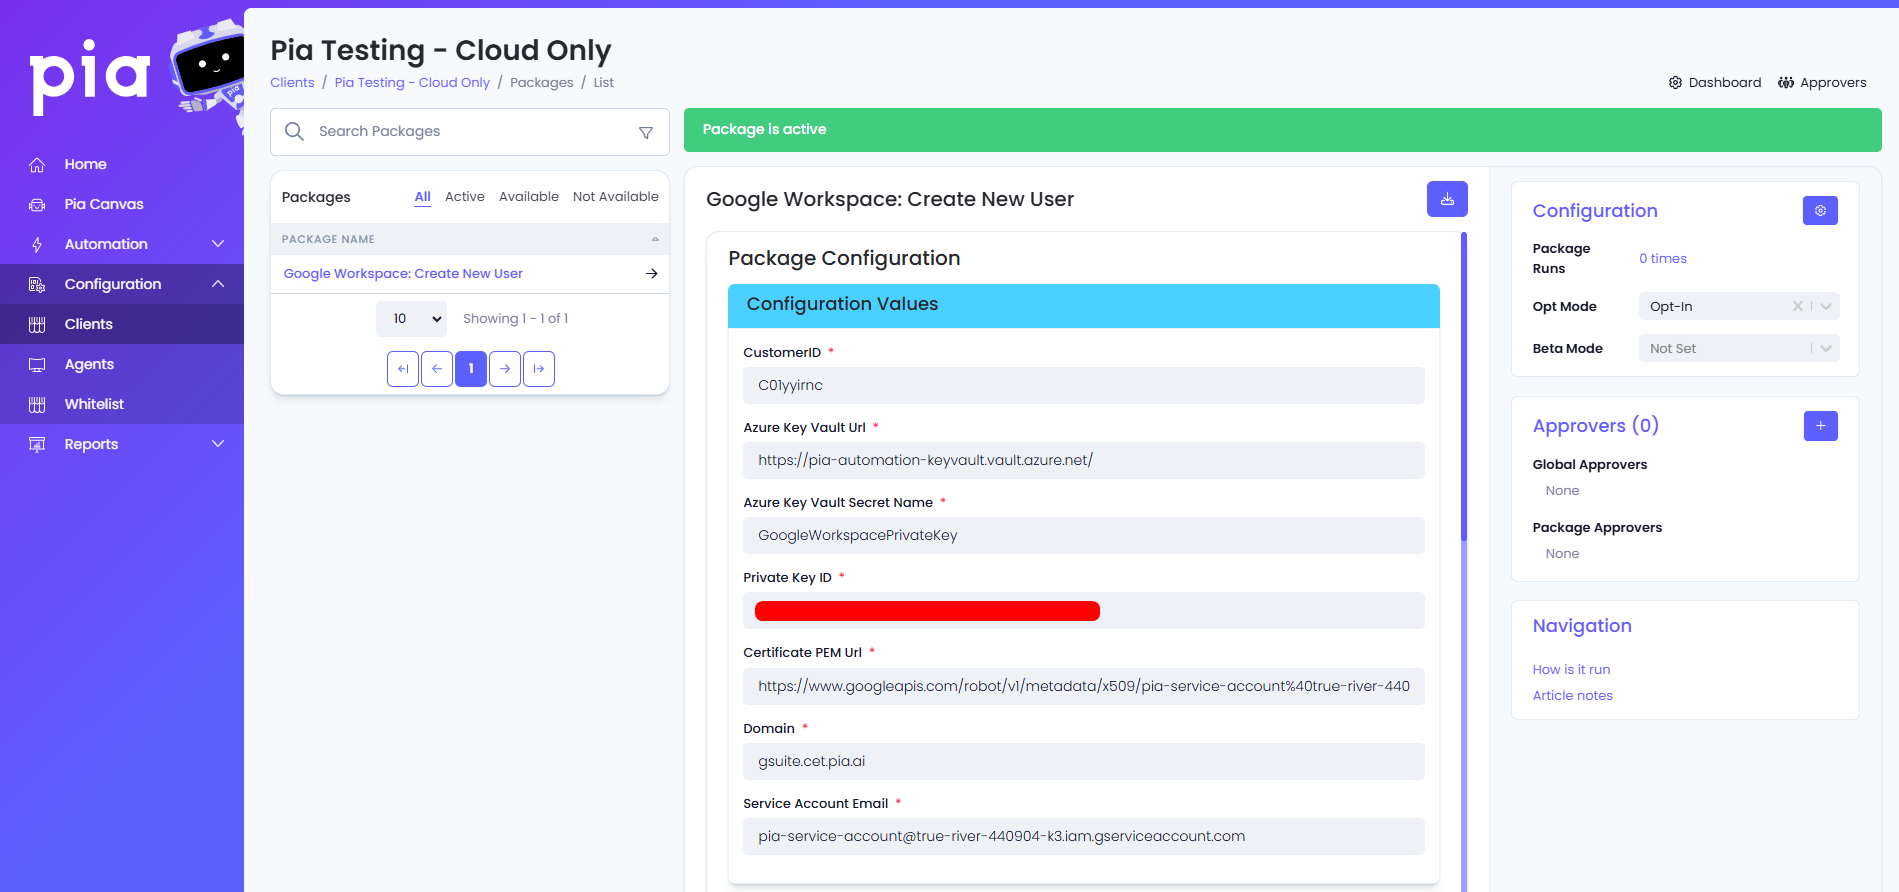Sort by Package Name column arrow
The height and width of the screenshot is (892, 1899).
pyautogui.click(x=655, y=239)
